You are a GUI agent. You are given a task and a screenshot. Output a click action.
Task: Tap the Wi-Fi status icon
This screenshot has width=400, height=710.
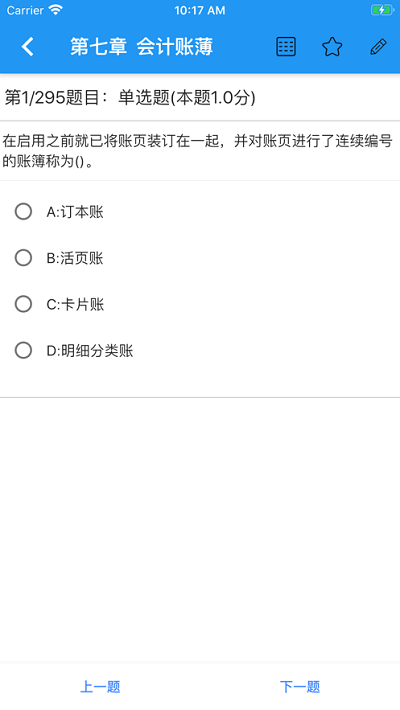pos(56,10)
